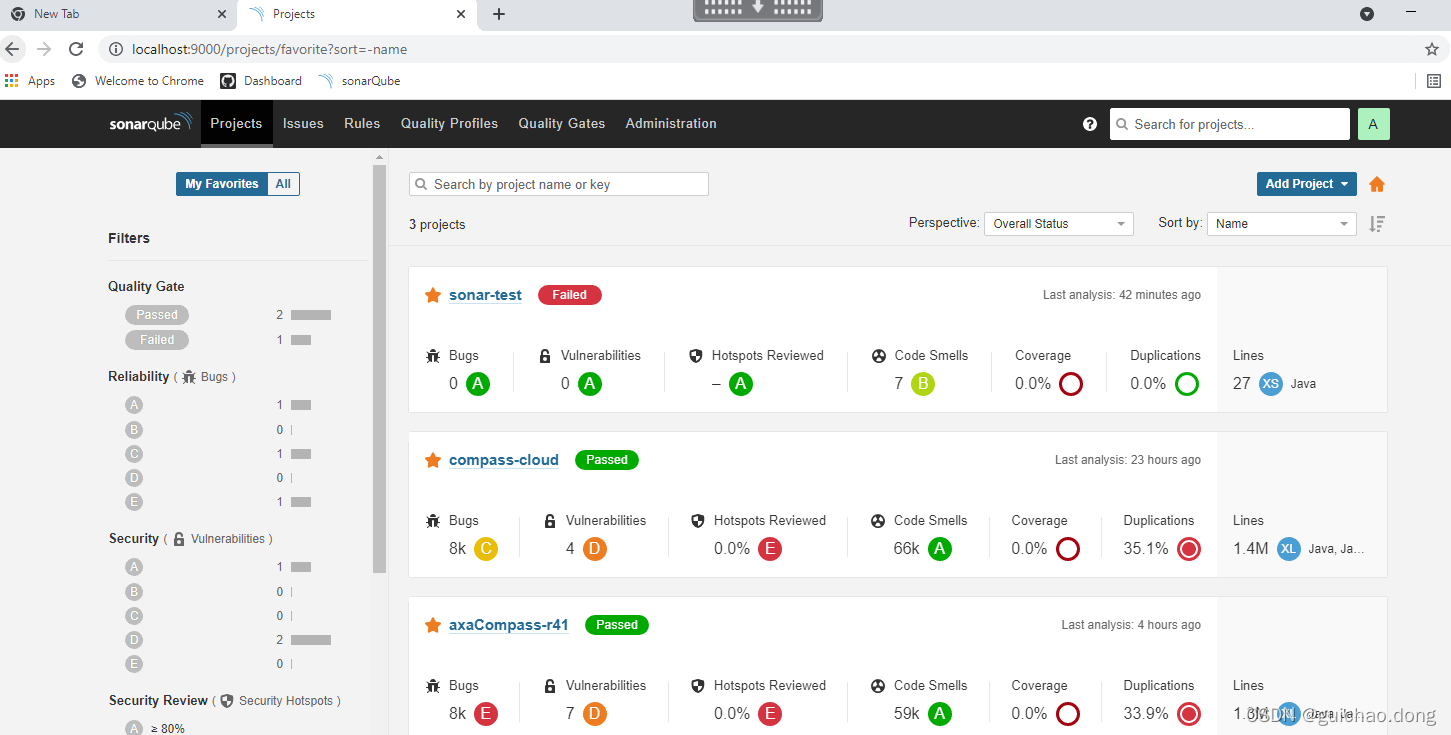The height and width of the screenshot is (735, 1451).
Task: Click the GitHub Dashboard bookmark
Action: click(261, 81)
